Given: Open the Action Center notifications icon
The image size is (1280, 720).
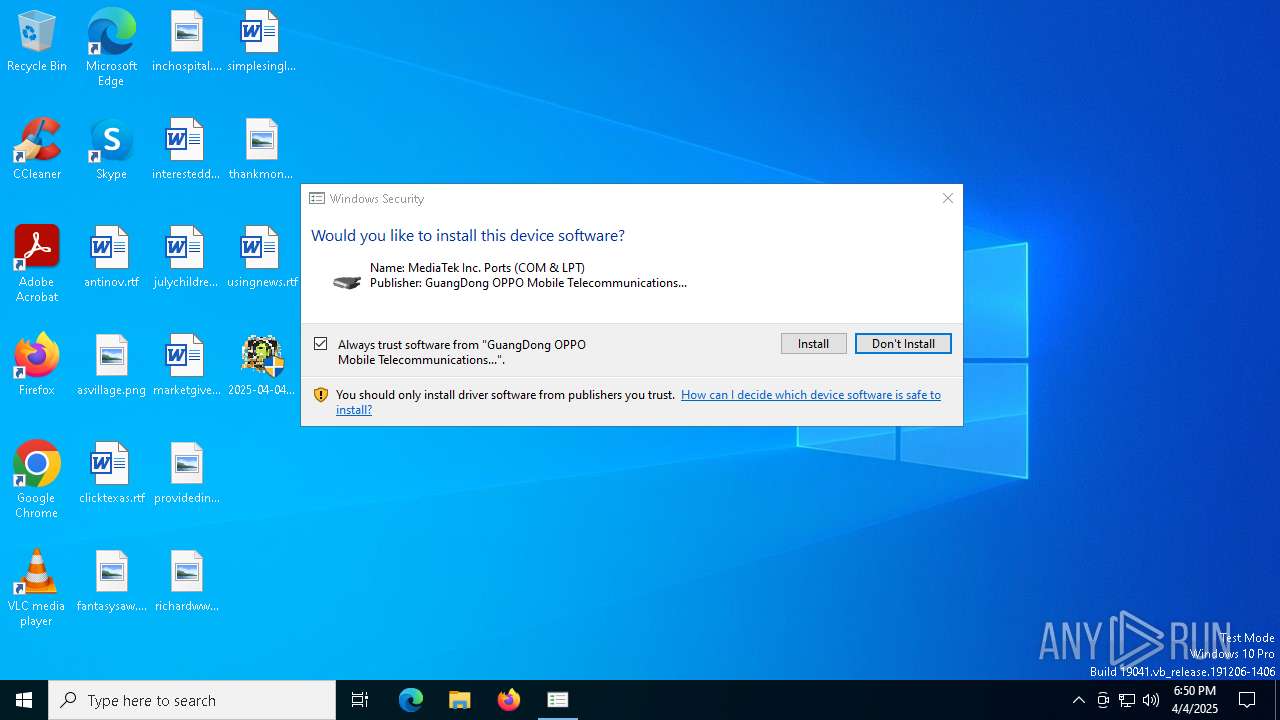Looking at the screenshot, I should click(1247, 700).
